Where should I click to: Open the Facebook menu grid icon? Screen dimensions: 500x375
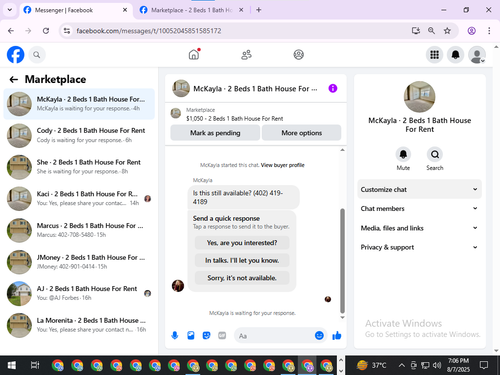(434, 55)
